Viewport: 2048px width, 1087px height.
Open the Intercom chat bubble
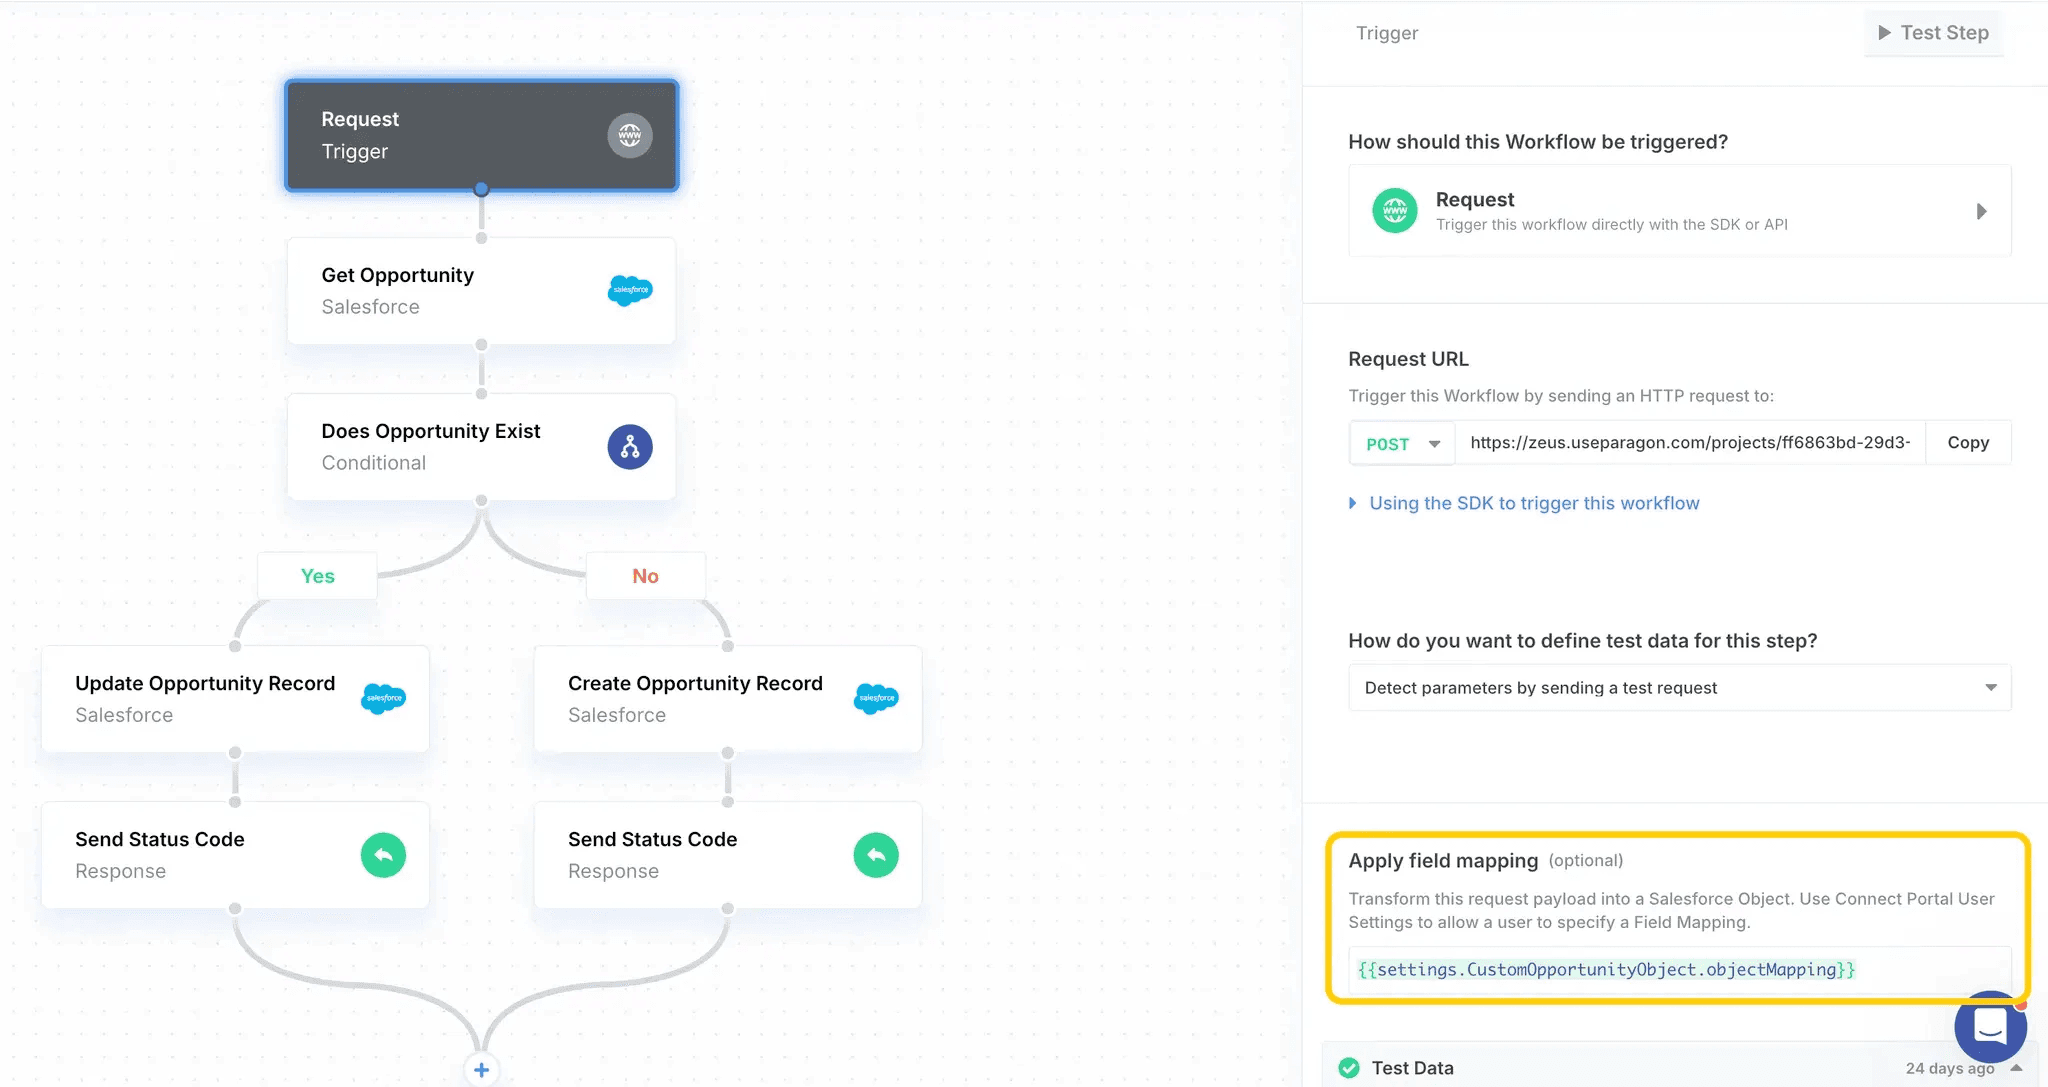(x=1990, y=1027)
